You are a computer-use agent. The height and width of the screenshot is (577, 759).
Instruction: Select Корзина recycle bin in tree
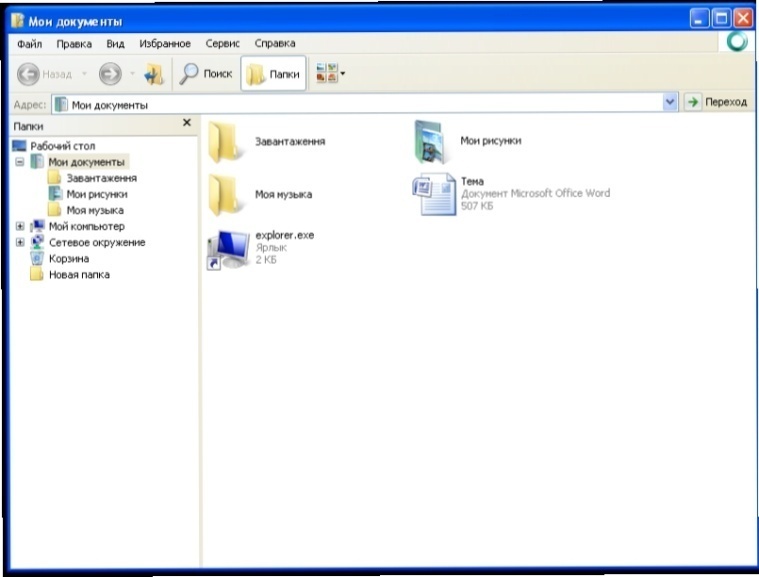pyautogui.click(x=69, y=258)
